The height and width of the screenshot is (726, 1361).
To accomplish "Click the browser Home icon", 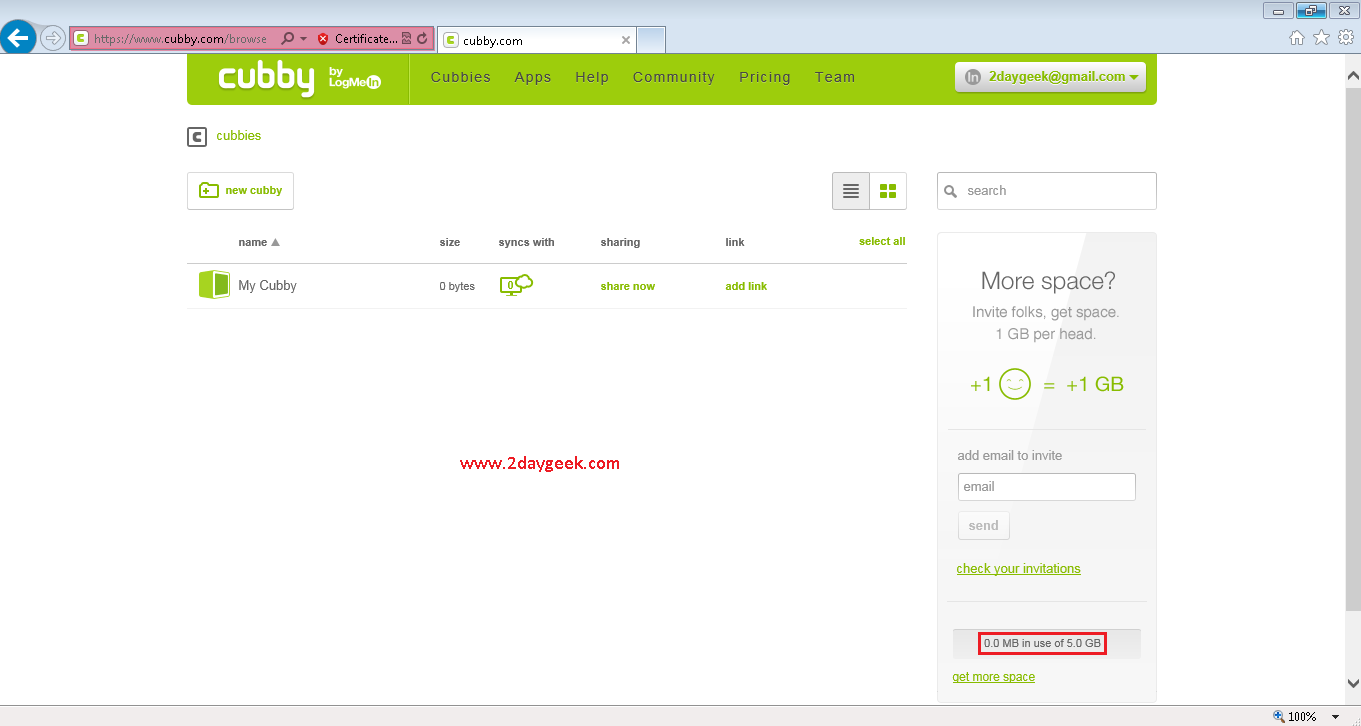I will pos(1297,38).
